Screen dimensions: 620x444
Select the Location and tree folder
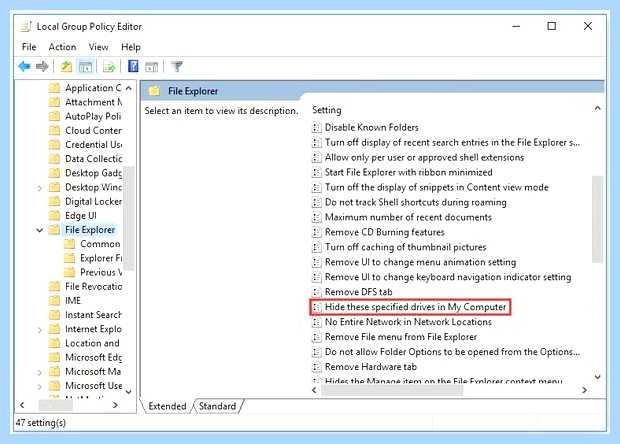click(92, 343)
